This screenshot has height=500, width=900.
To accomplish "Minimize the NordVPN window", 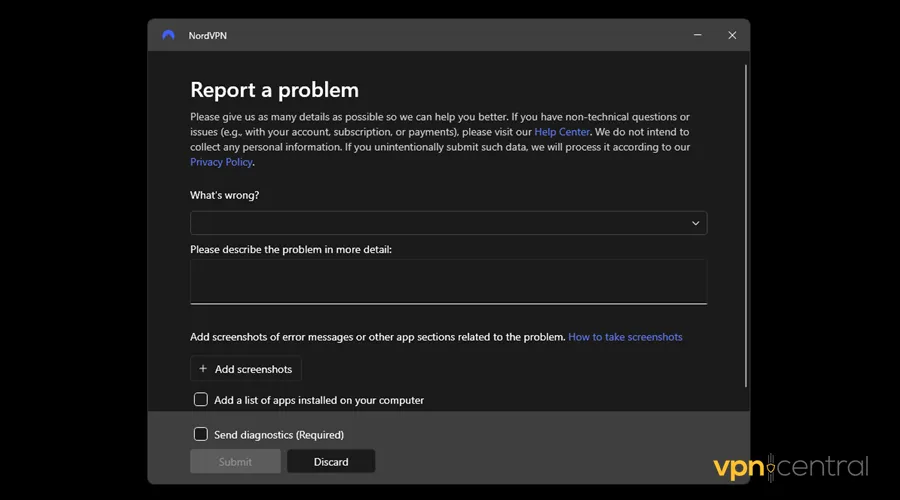I will [x=697, y=35].
